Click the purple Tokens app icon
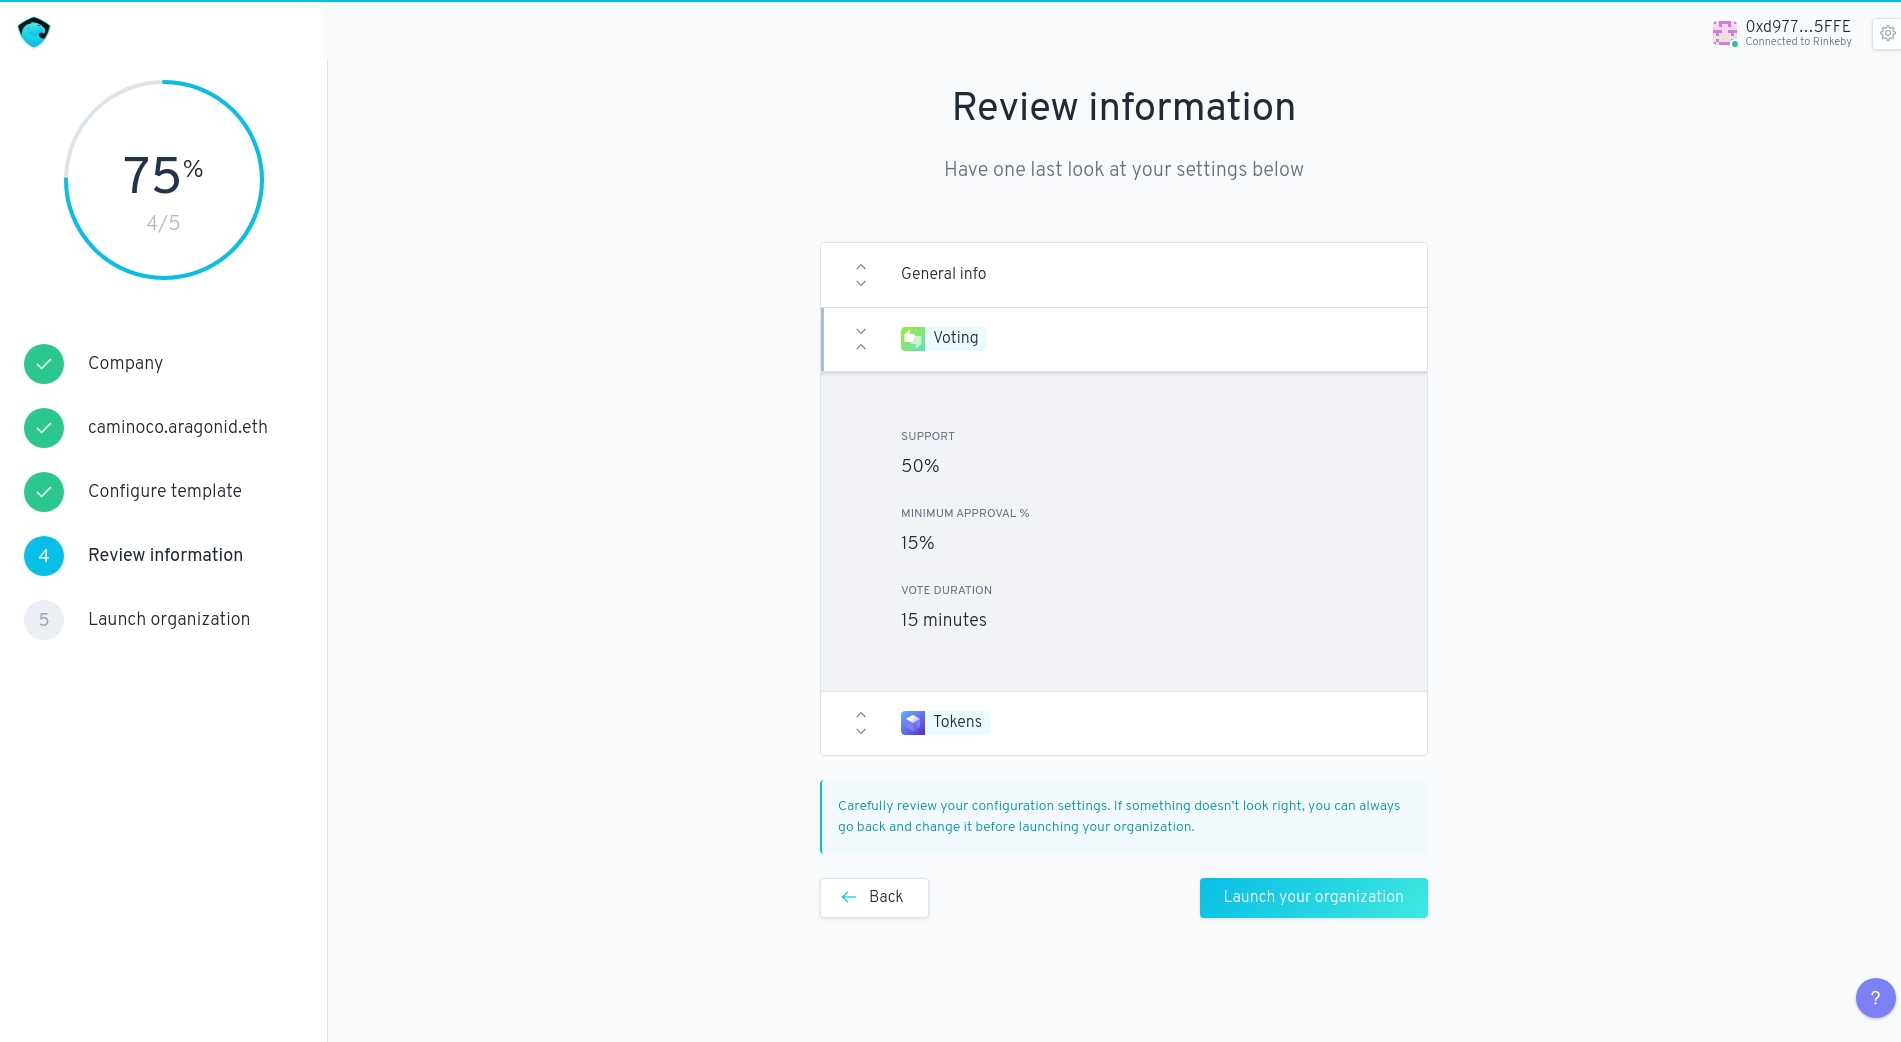 [x=913, y=723]
